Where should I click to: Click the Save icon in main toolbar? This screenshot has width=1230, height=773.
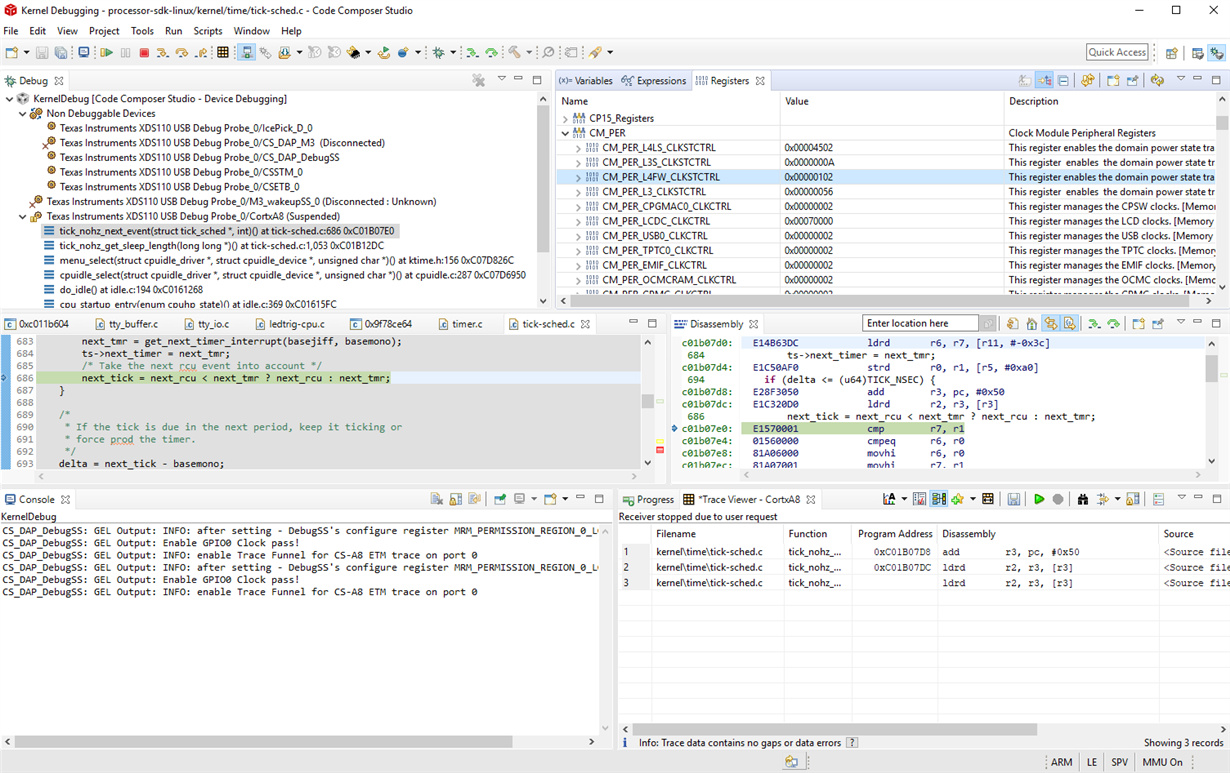click(42, 52)
